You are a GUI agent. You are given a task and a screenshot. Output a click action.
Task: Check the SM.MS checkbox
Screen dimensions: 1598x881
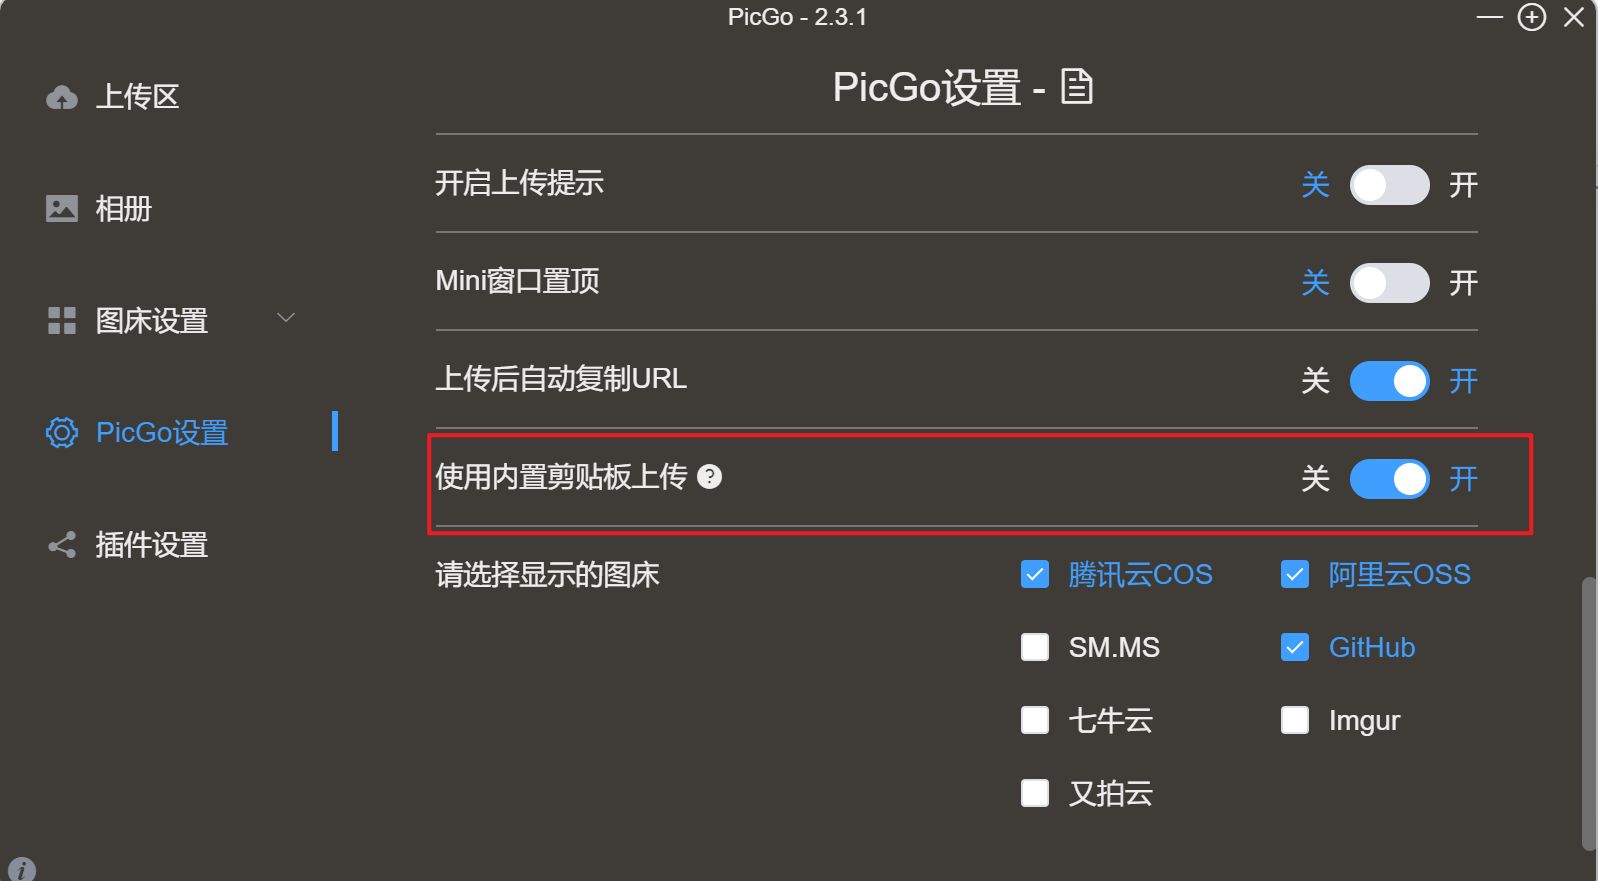point(1035,647)
